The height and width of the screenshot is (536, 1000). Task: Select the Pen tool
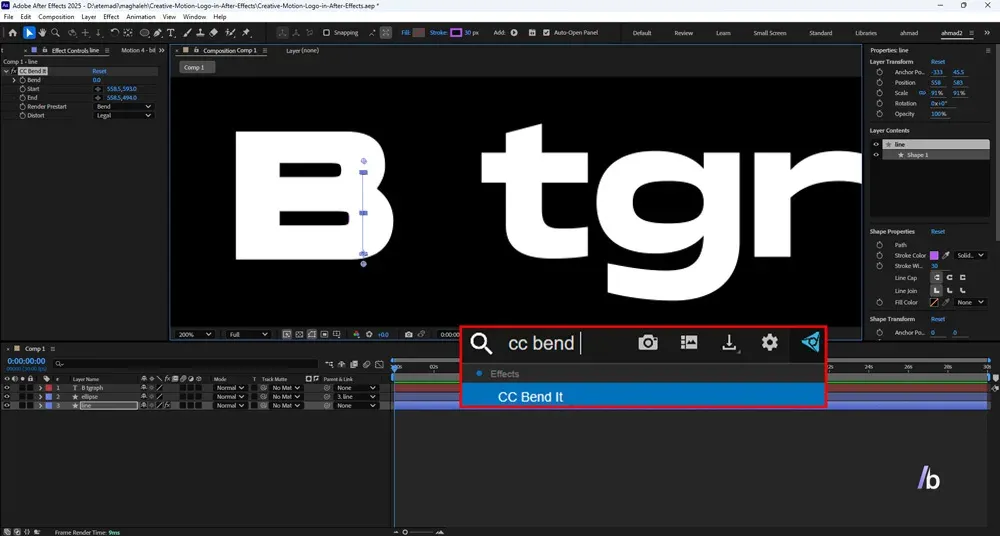click(x=158, y=33)
